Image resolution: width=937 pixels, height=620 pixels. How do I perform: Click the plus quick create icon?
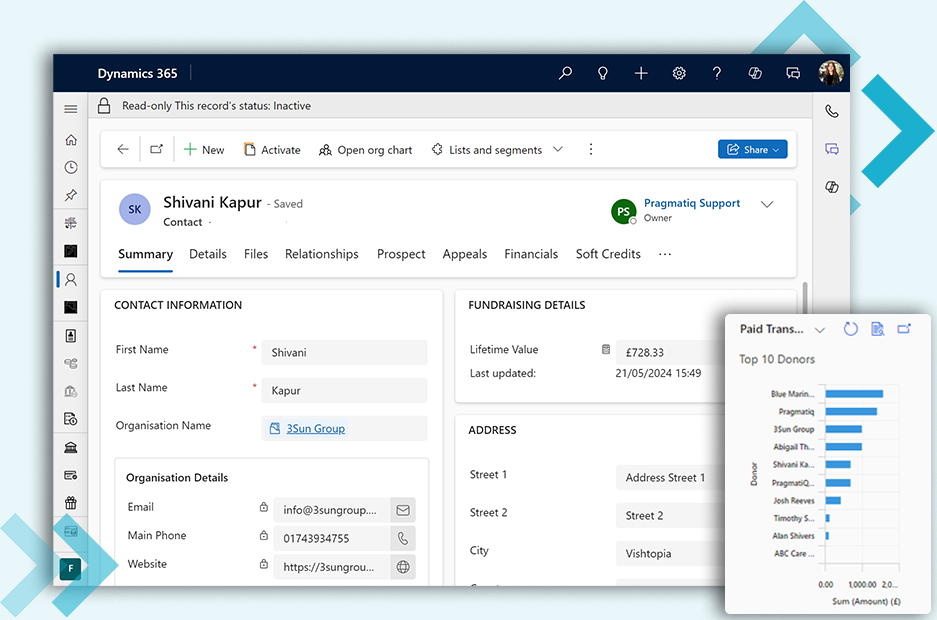[641, 73]
